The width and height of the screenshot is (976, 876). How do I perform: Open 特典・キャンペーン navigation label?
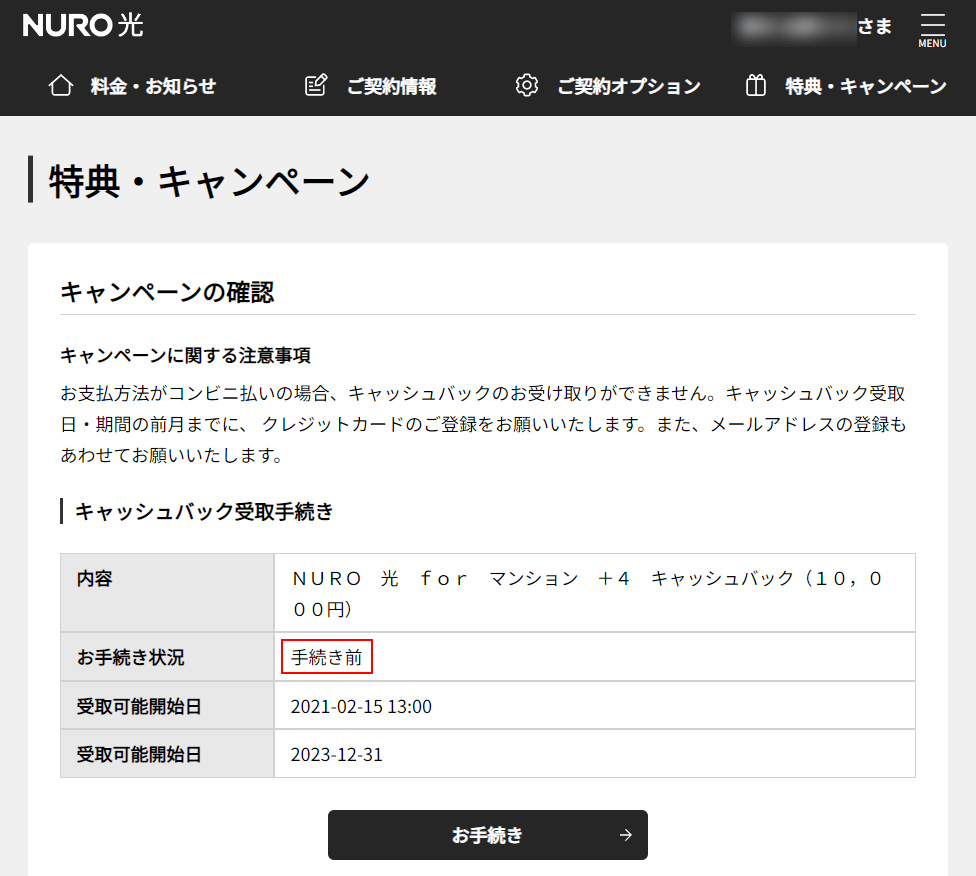866,86
